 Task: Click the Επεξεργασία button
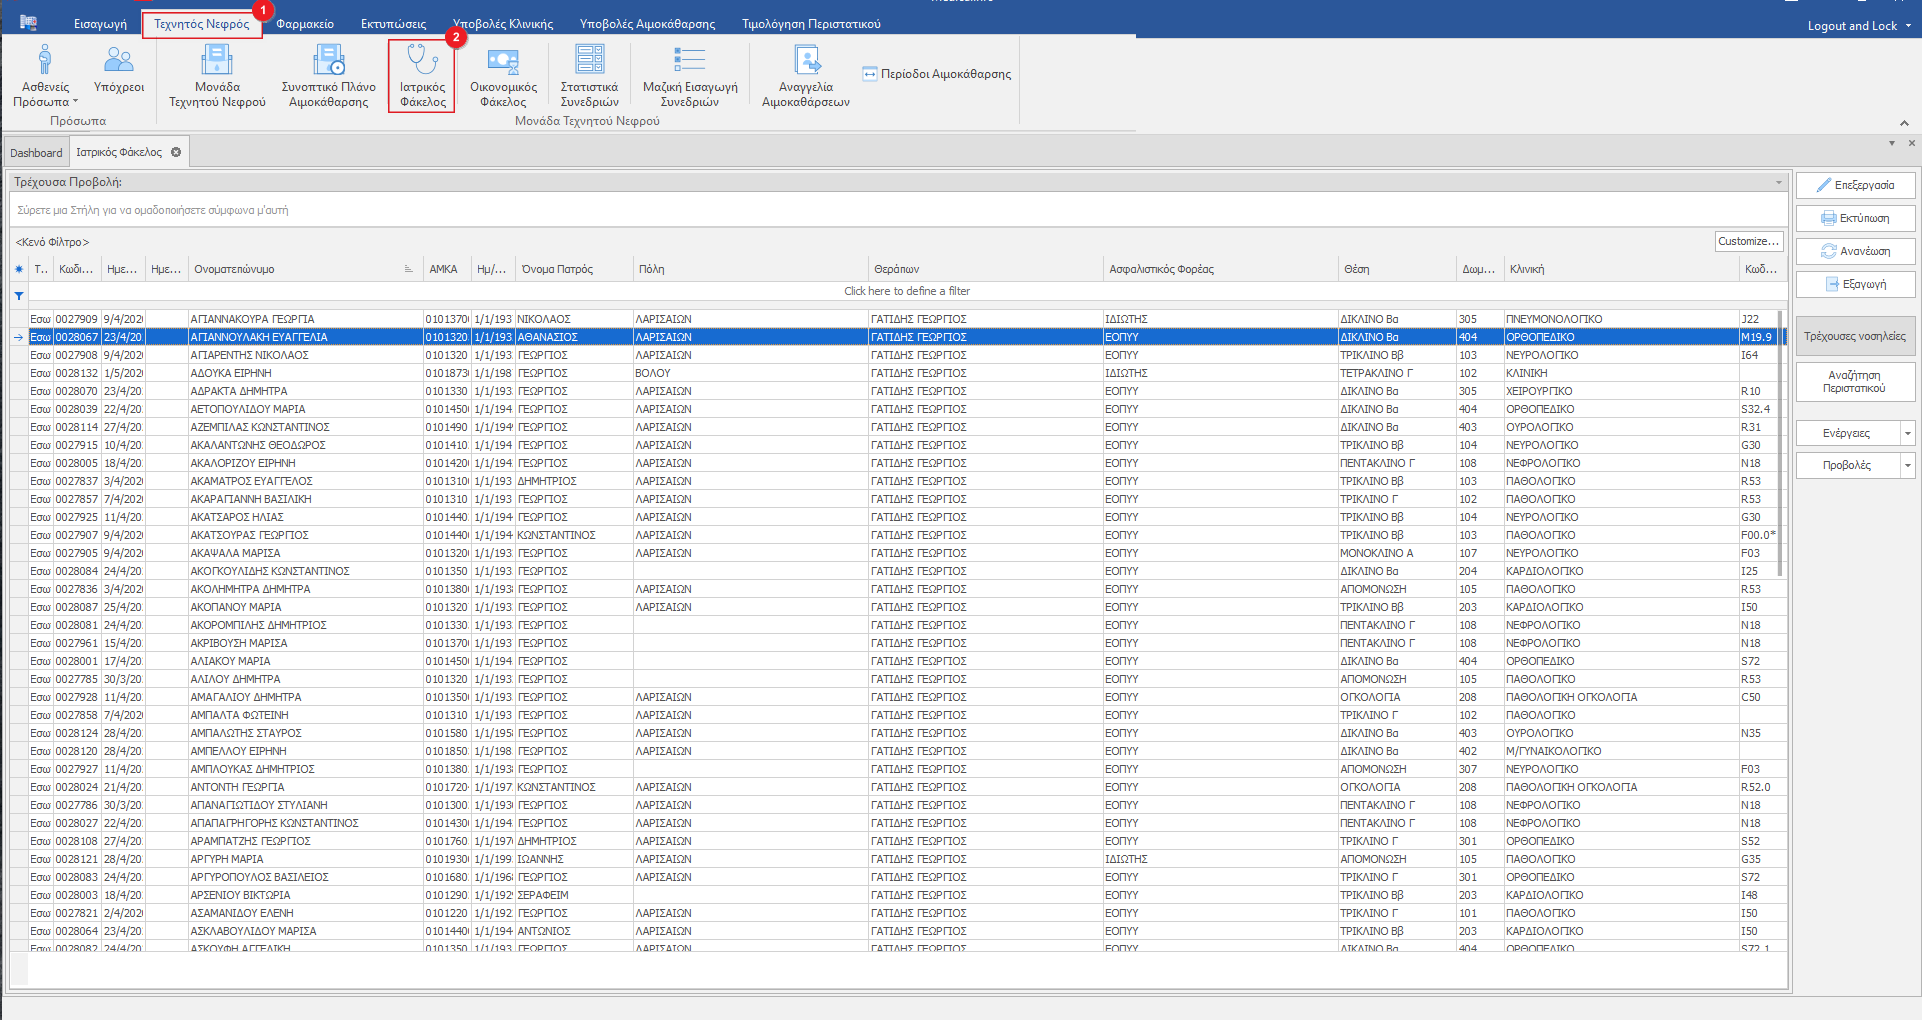click(x=1855, y=185)
